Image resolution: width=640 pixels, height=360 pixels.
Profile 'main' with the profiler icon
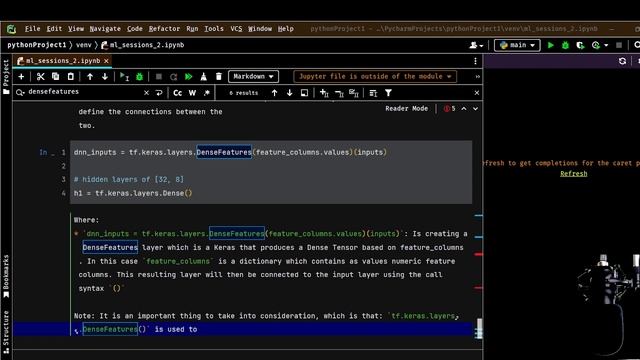[596, 45]
